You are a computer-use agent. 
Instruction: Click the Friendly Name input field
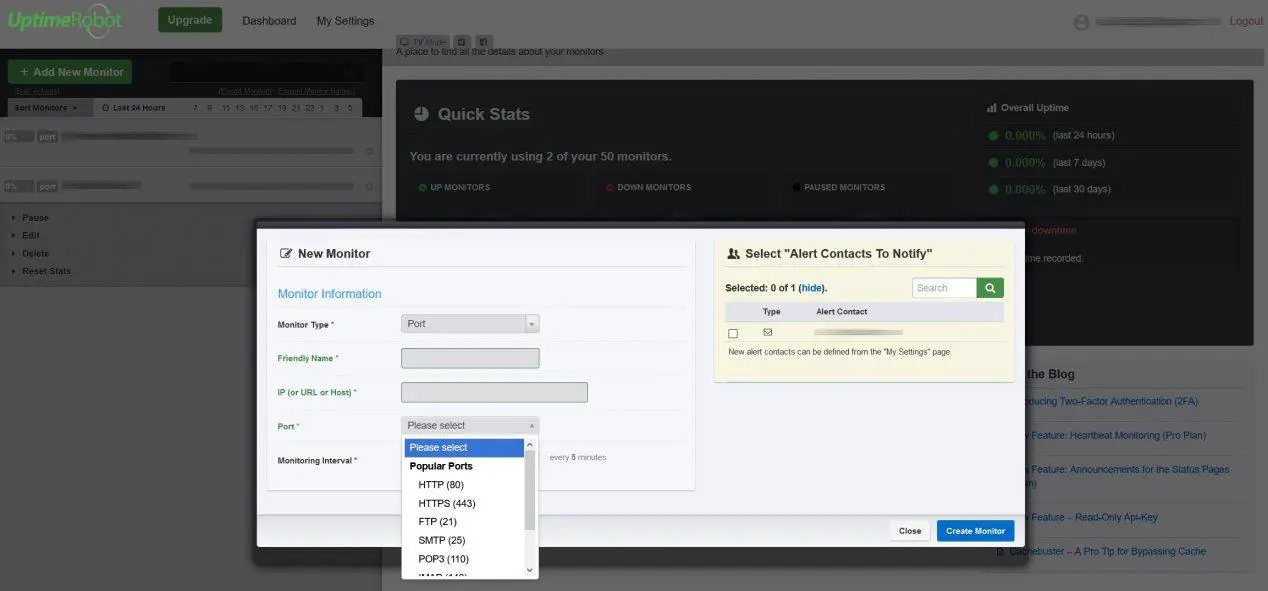pos(470,358)
